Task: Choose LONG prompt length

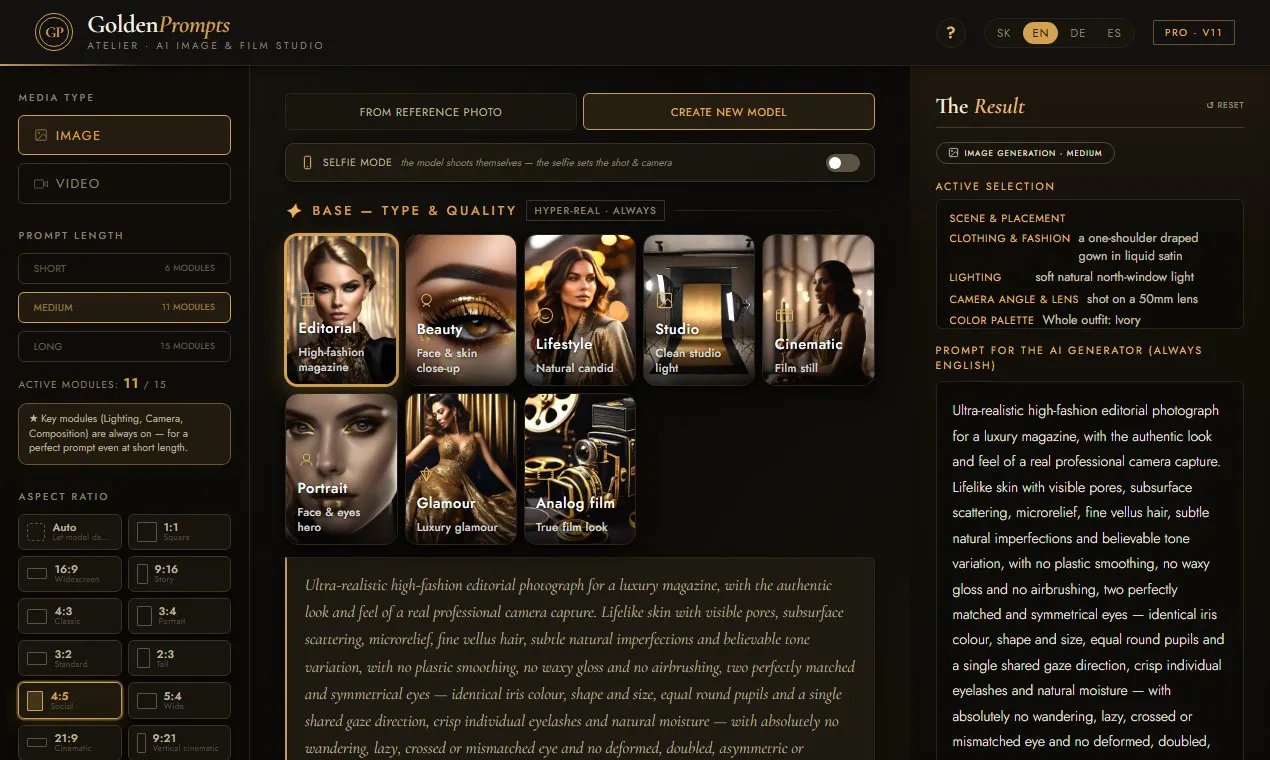Action: tap(124, 346)
